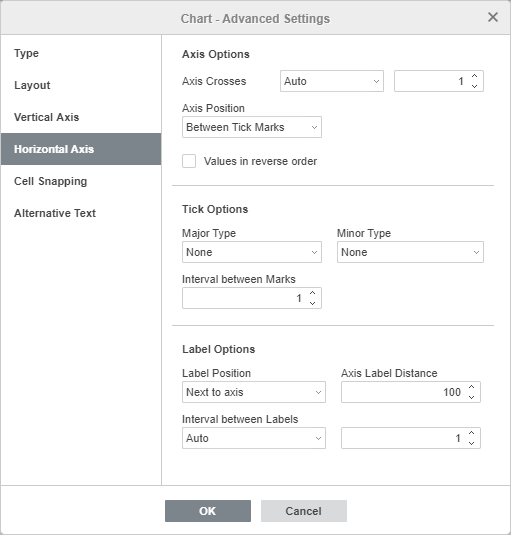Open the Axis Crosses Auto dropdown
Screen dimensions: 511x535
click(x=332, y=81)
